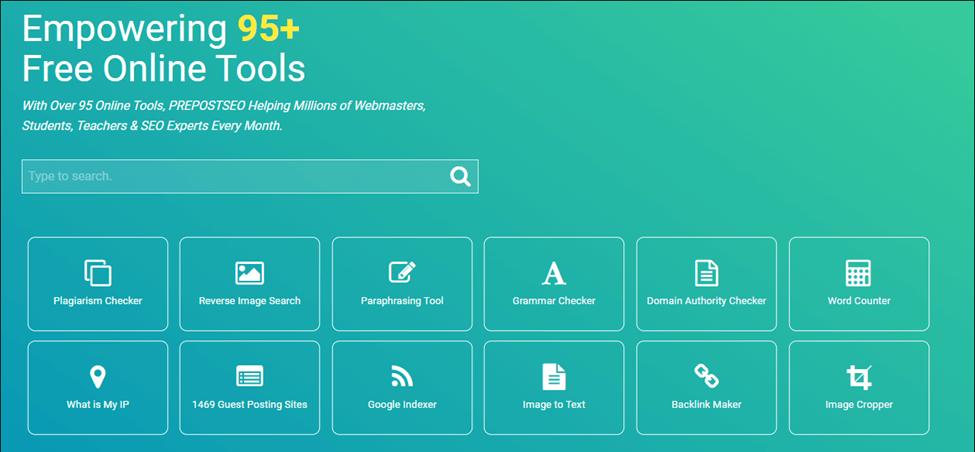The image size is (975, 452).
Task: Click the Image Cropper crop icon
Action: [x=859, y=377]
